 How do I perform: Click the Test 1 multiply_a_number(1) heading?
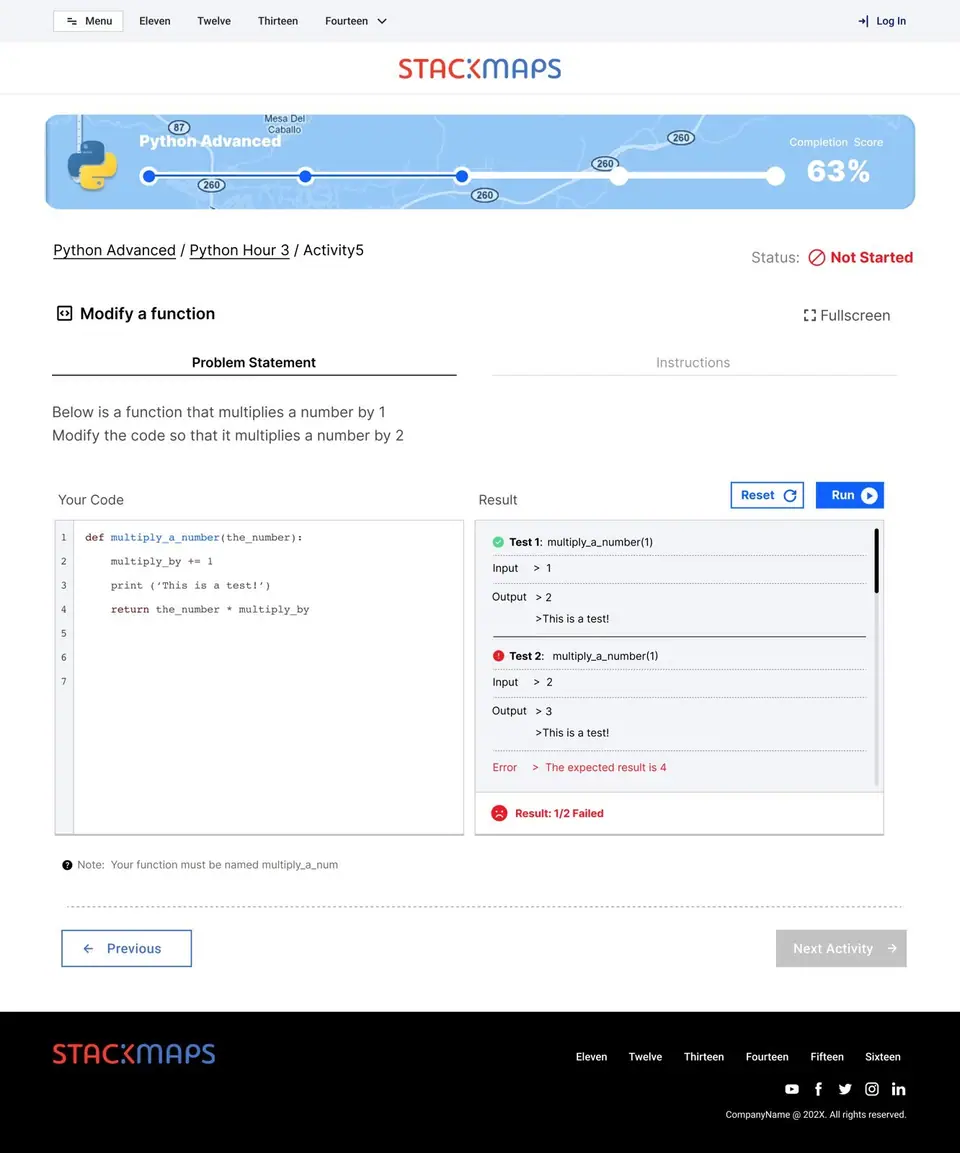click(581, 542)
